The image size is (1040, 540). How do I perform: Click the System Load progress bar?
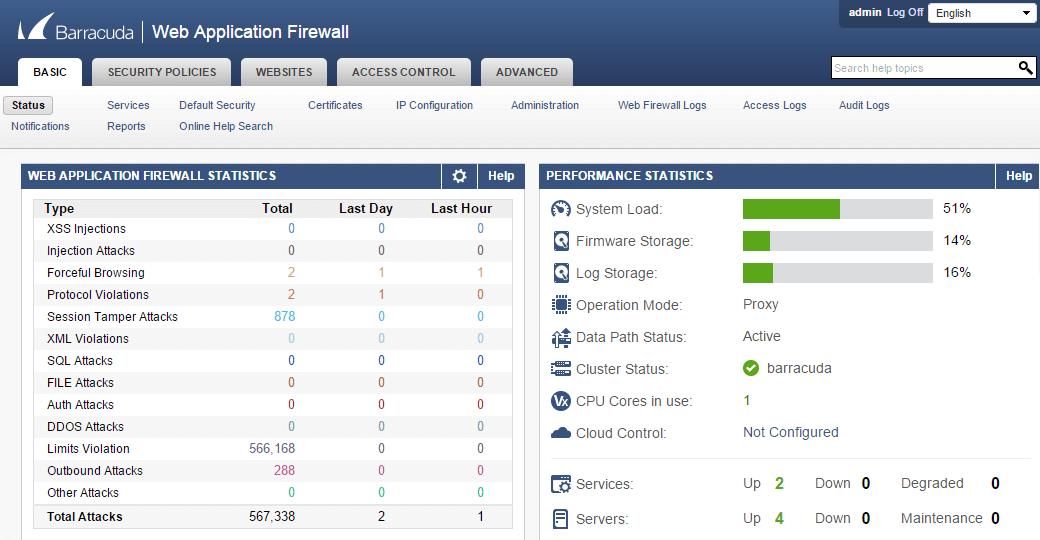click(838, 209)
